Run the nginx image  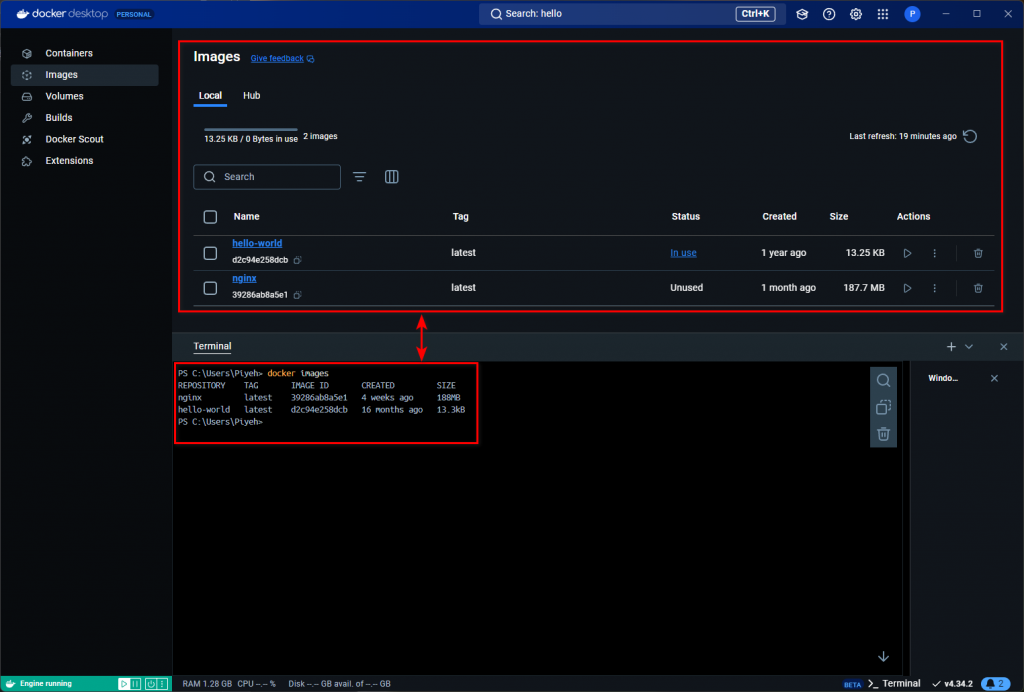(x=907, y=288)
